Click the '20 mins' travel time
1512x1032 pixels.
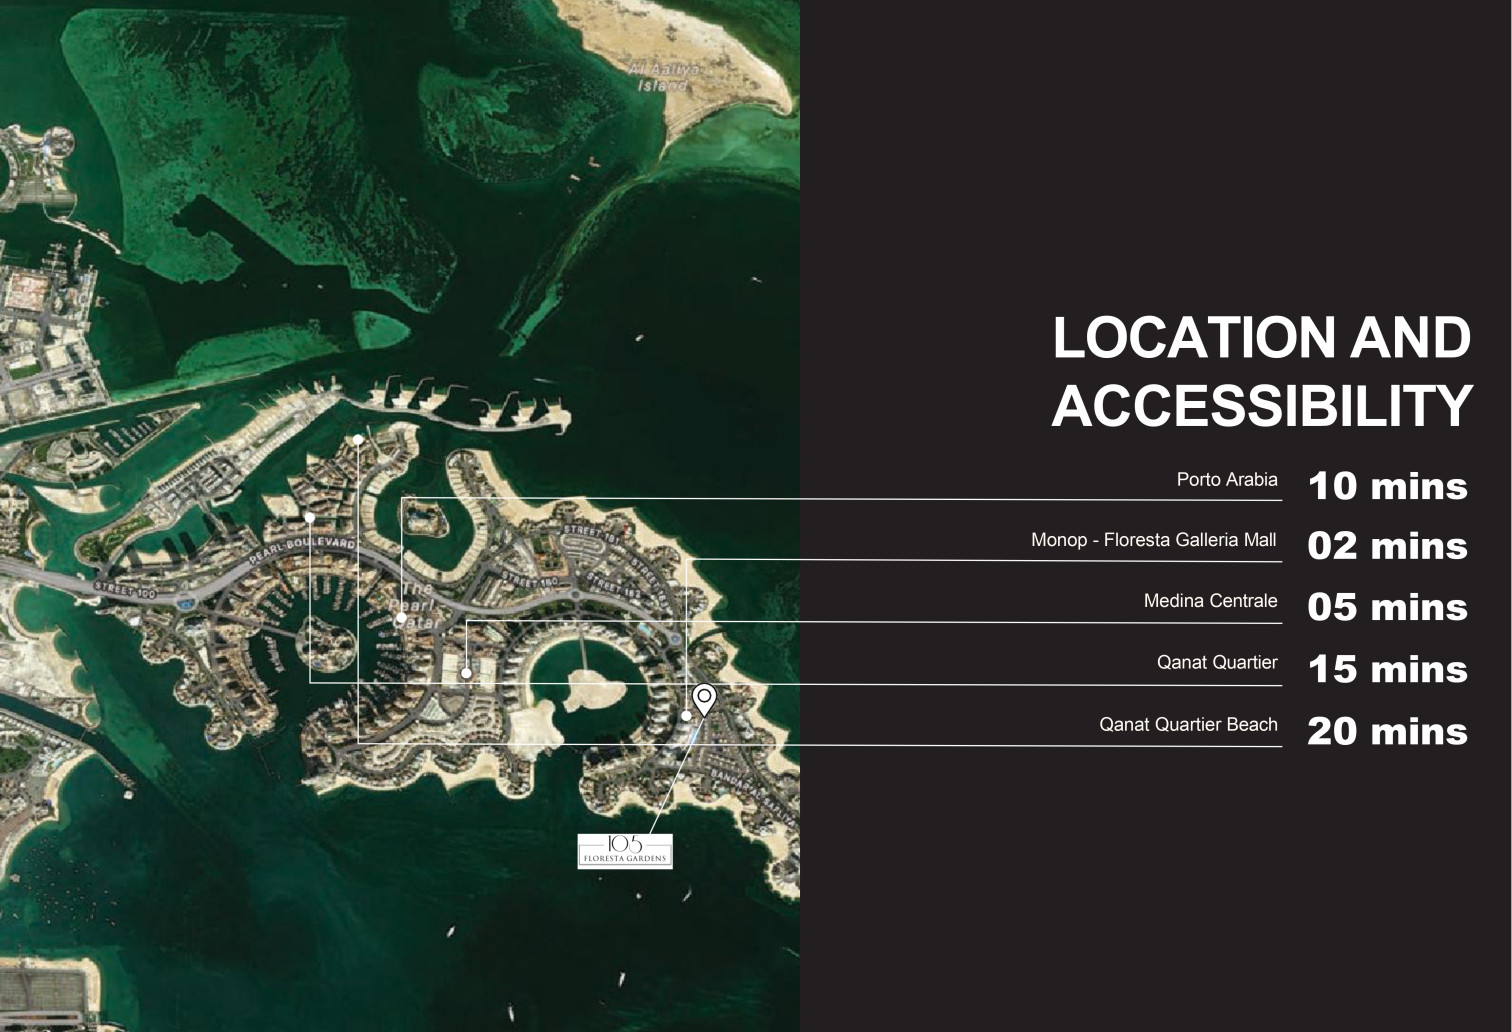pyautogui.click(x=1387, y=731)
